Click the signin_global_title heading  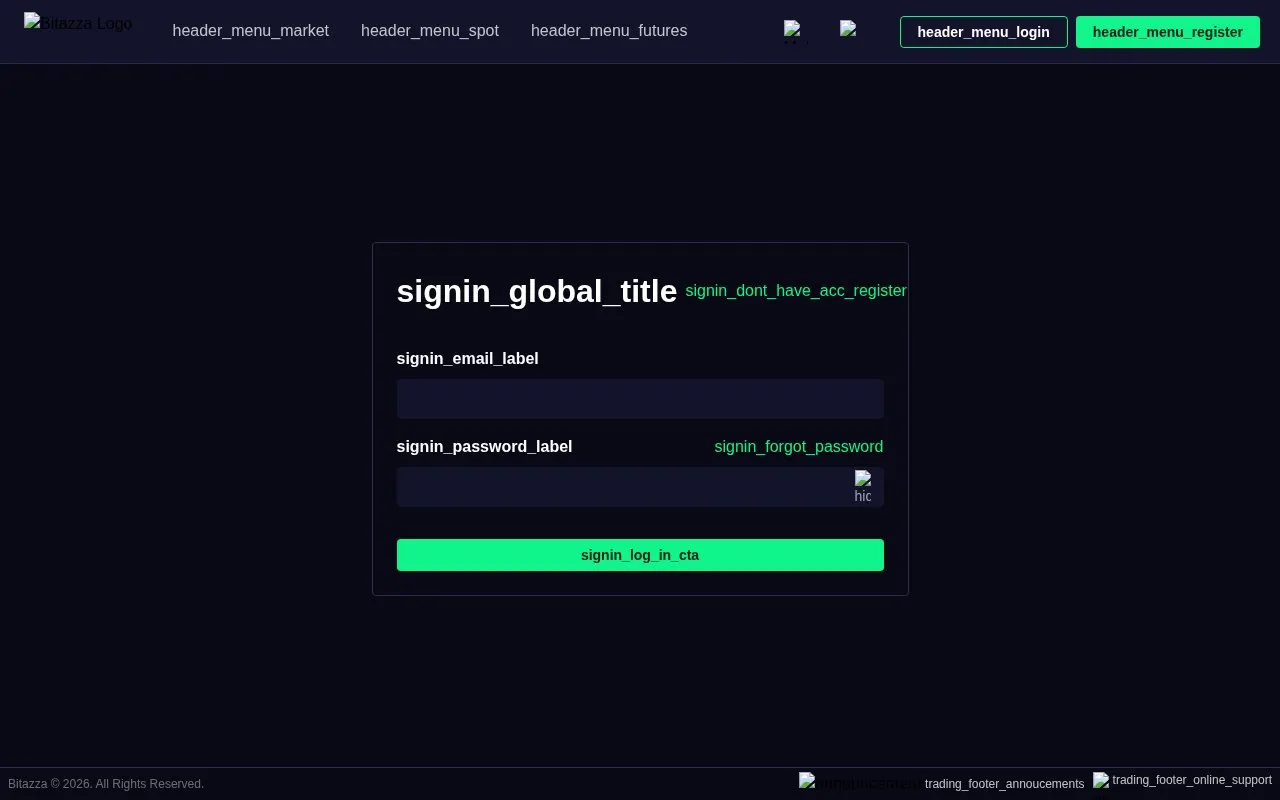point(537,291)
